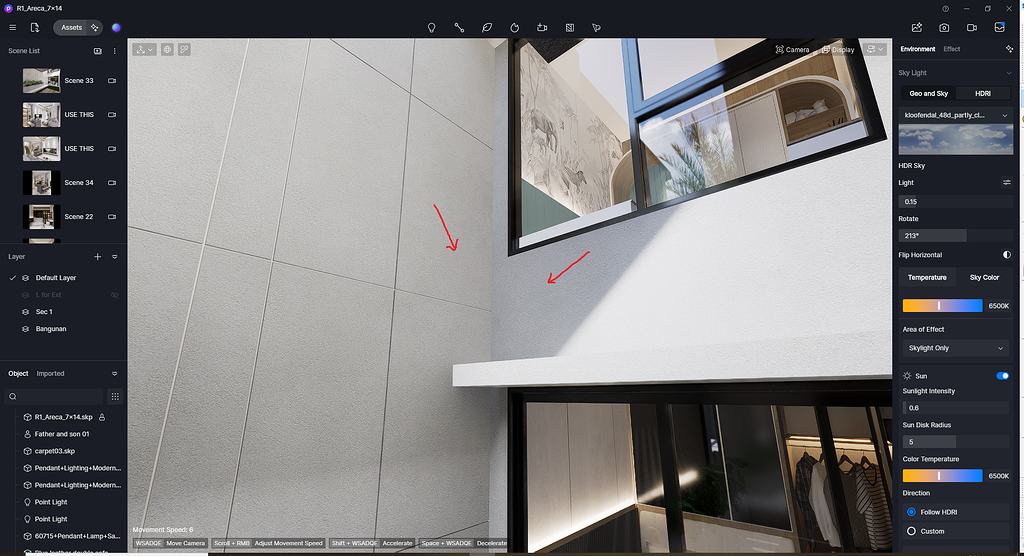This screenshot has height=556, width=1024.
Task: Click the globe coordinate icon in viewport
Action: click(x=167, y=50)
